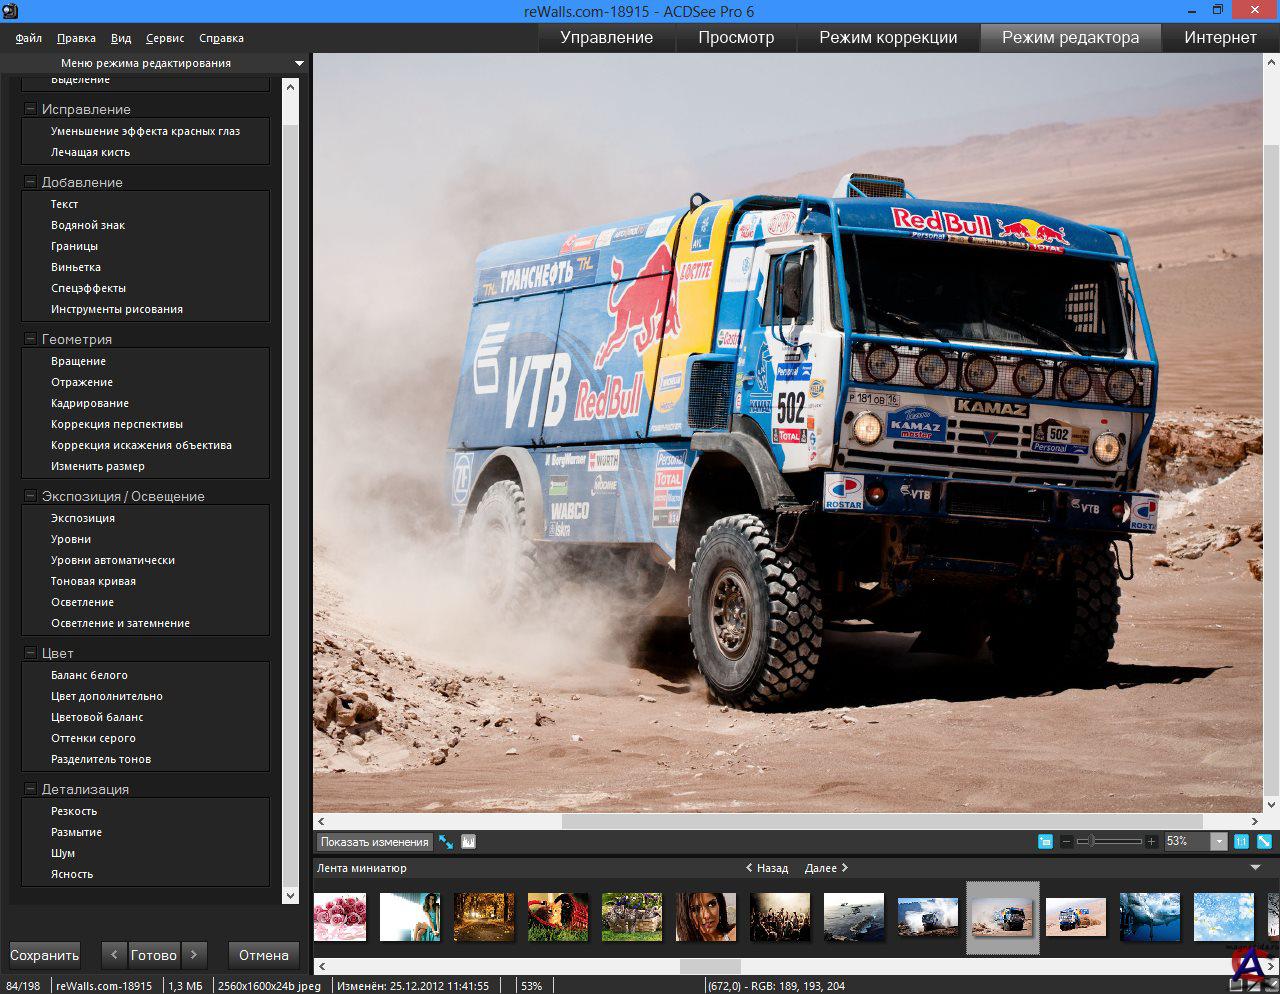Click the previous image arrow beside Готово
This screenshot has width=1280, height=994.
pos(115,955)
